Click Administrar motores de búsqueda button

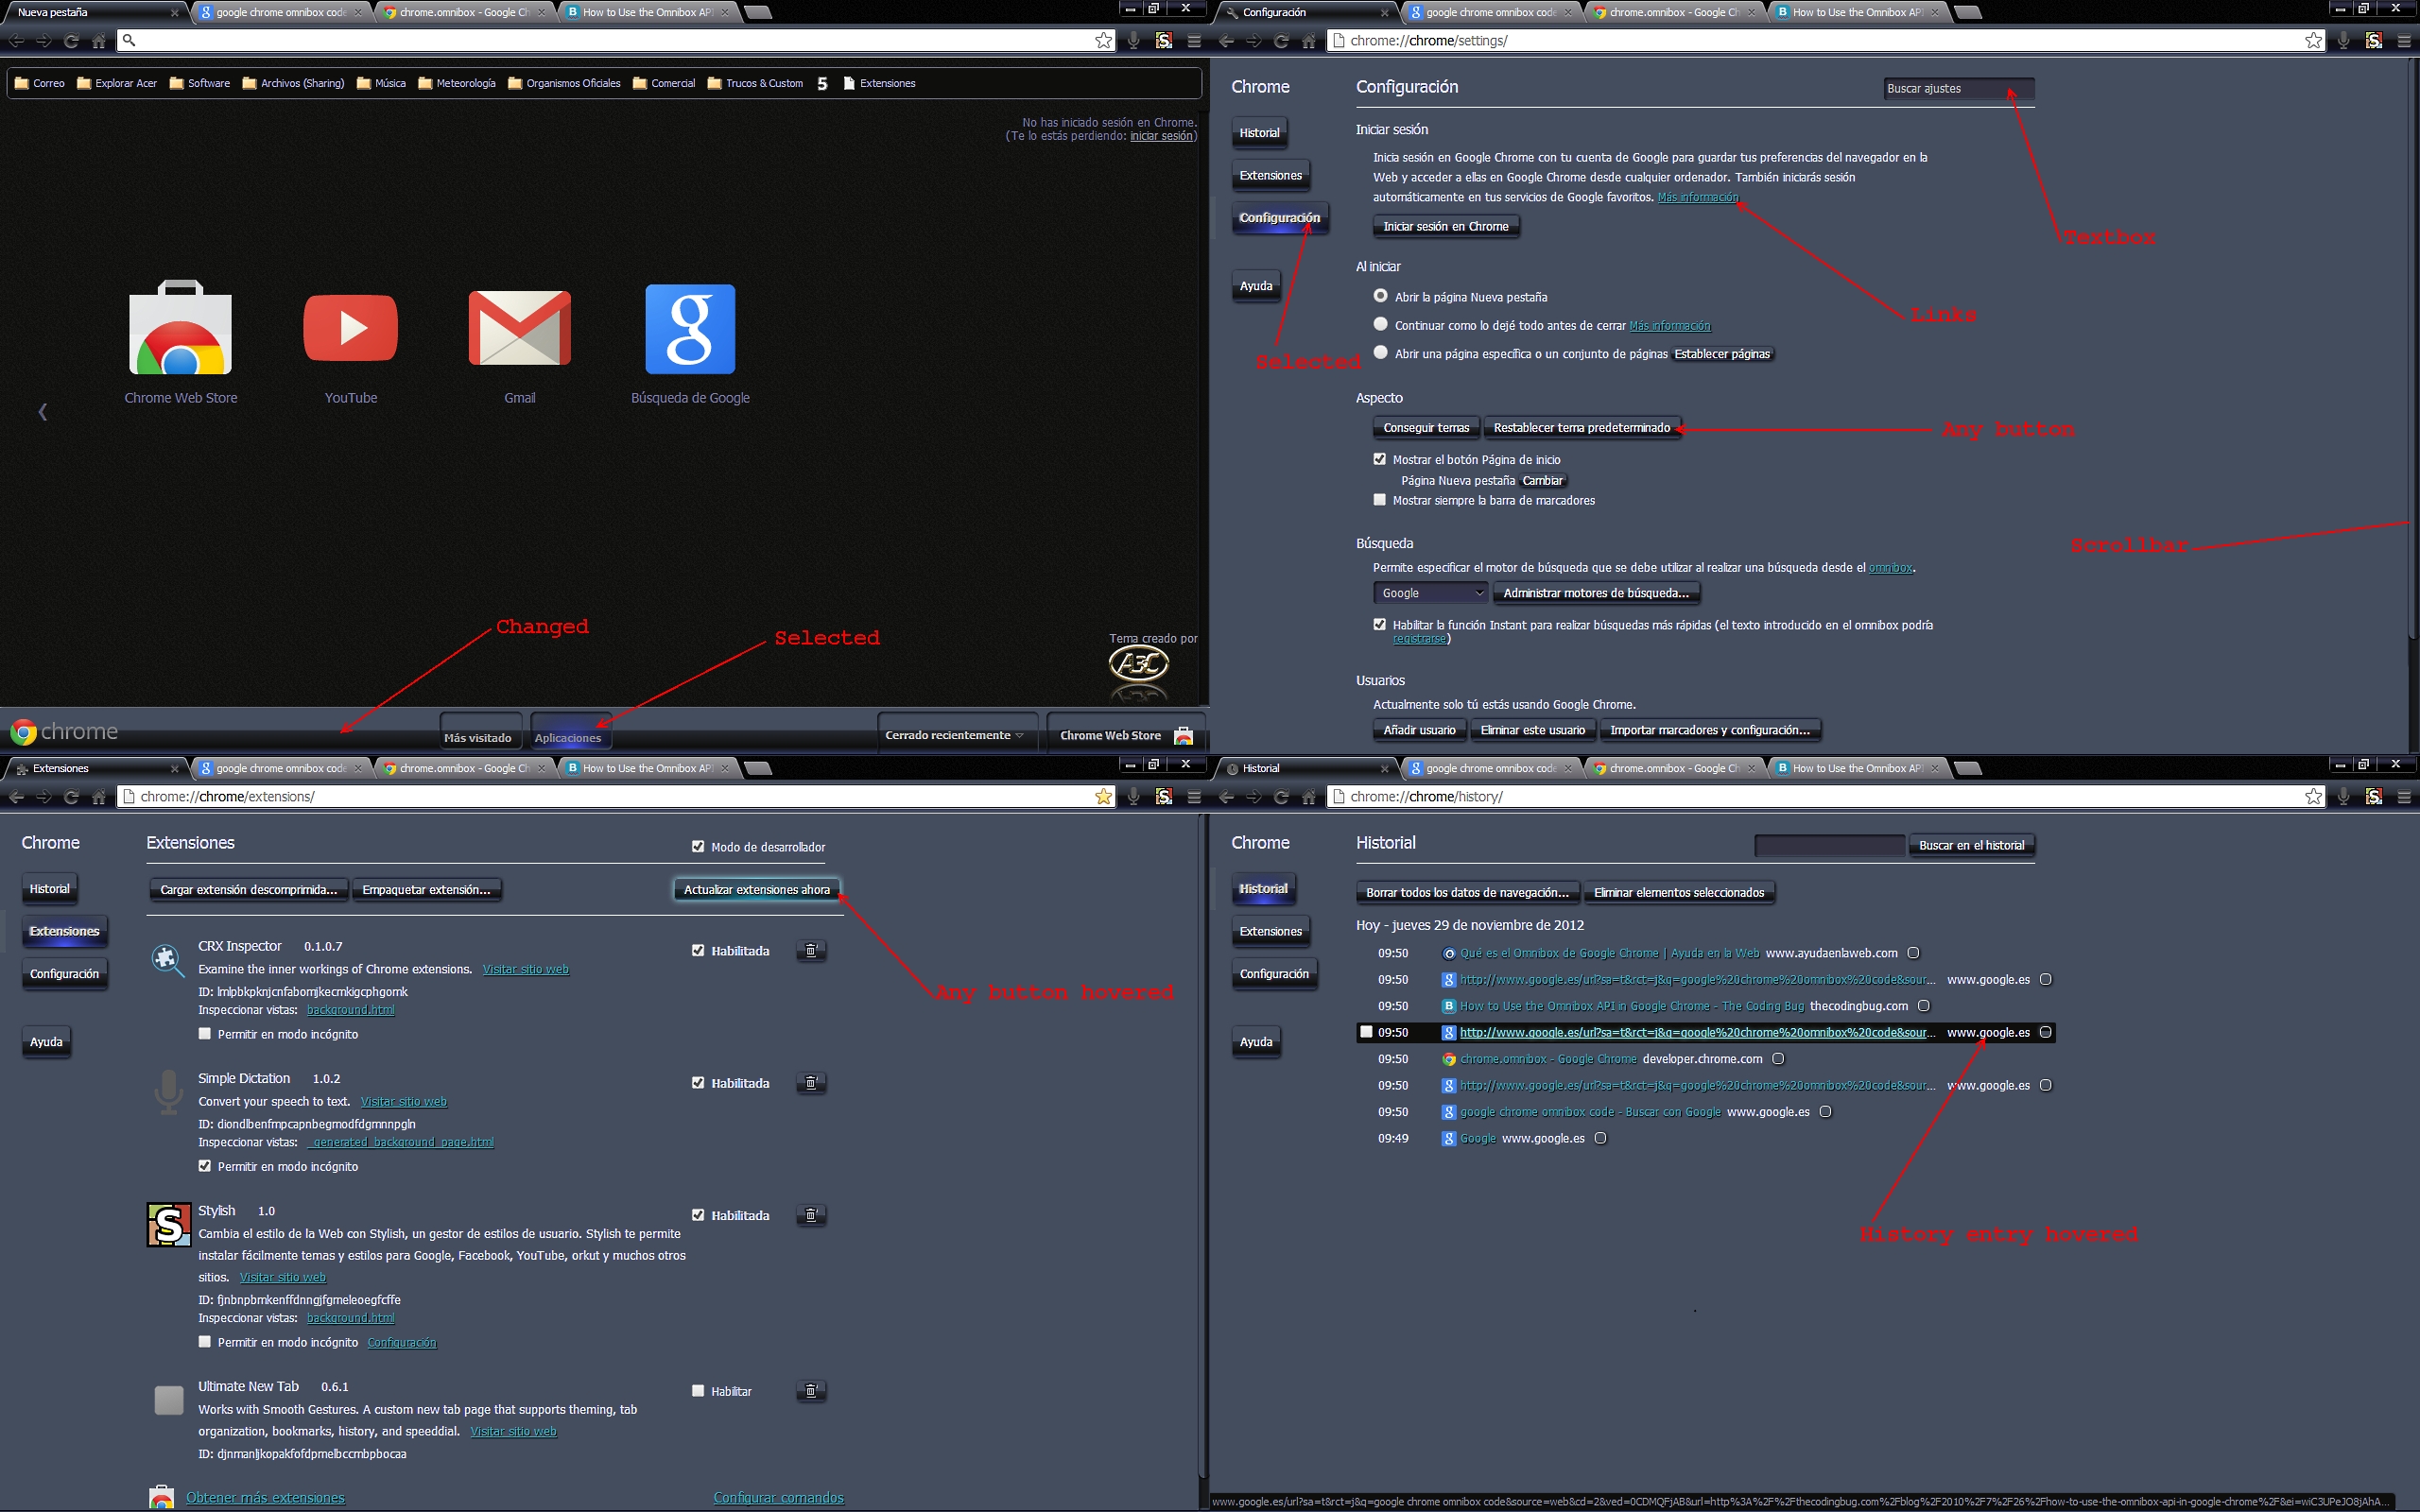pyautogui.click(x=1596, y=593)
